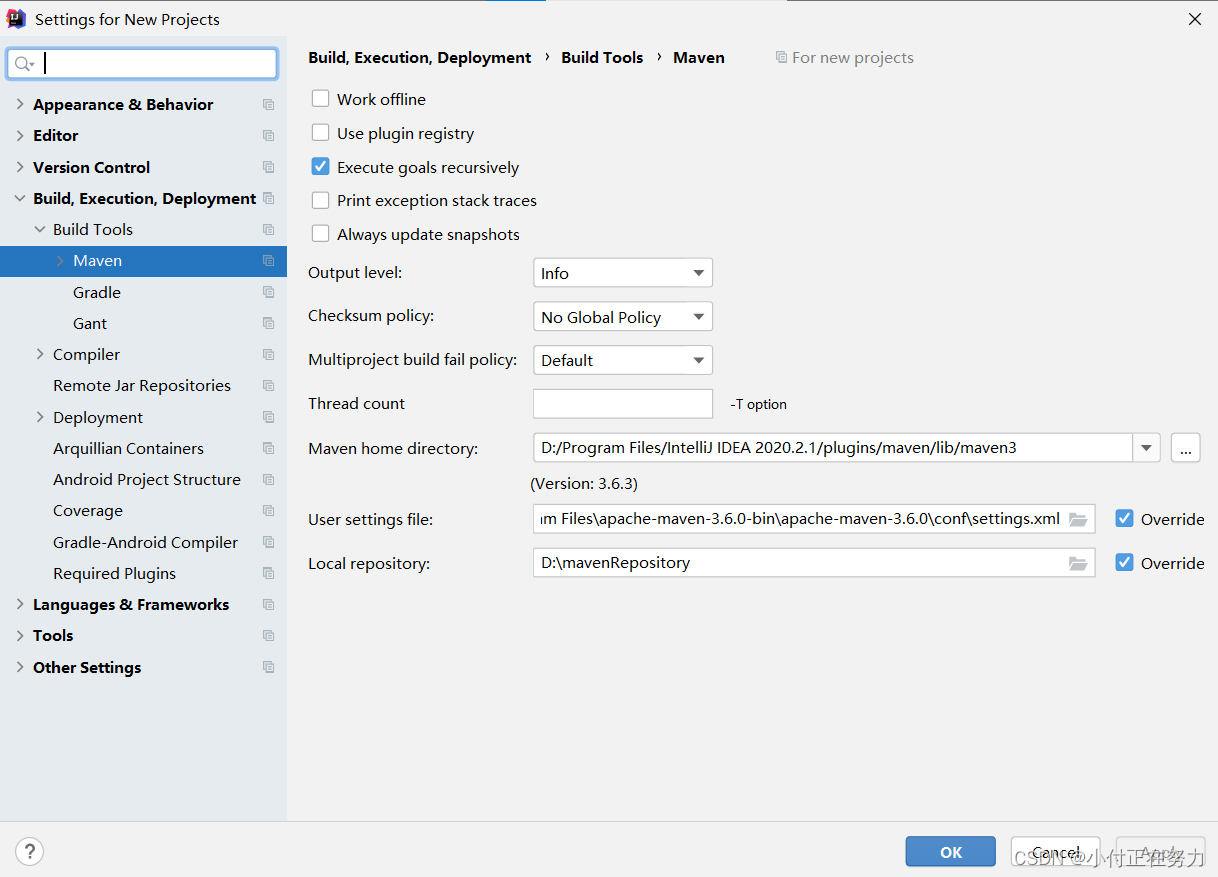The image size is (1218, 877).
Task: Select Remote Jar Repositories in settings tree
Action: [142, 385]
